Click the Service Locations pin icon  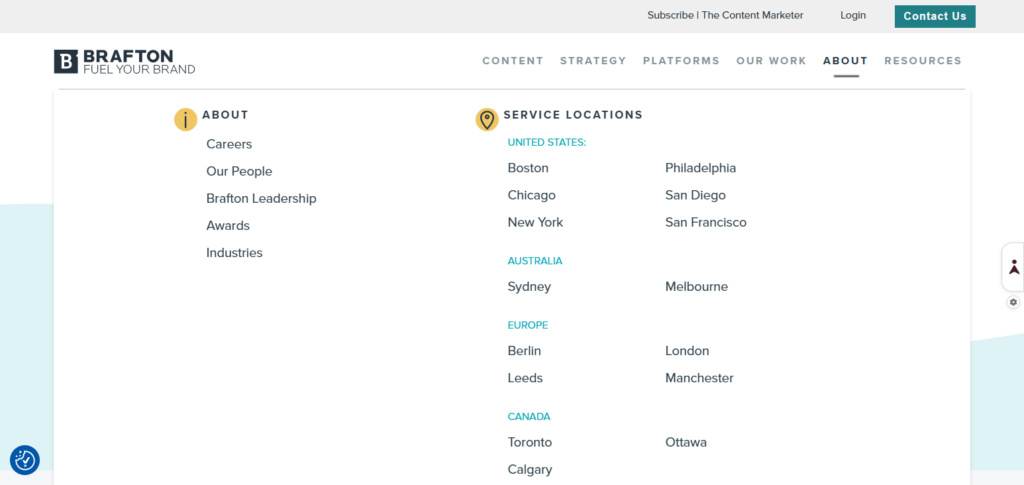[x=487, y=120]
